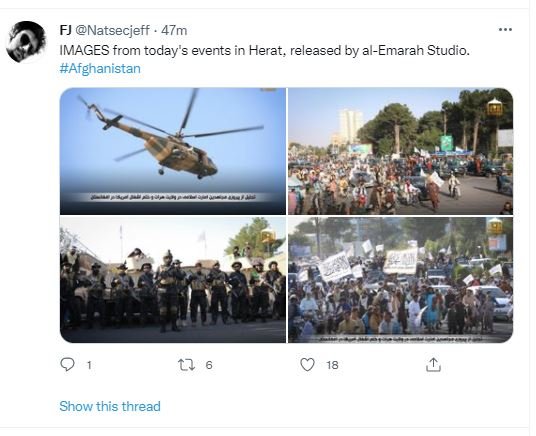
Task: Like the tweet with the heart icon
Action: point(307,365)
